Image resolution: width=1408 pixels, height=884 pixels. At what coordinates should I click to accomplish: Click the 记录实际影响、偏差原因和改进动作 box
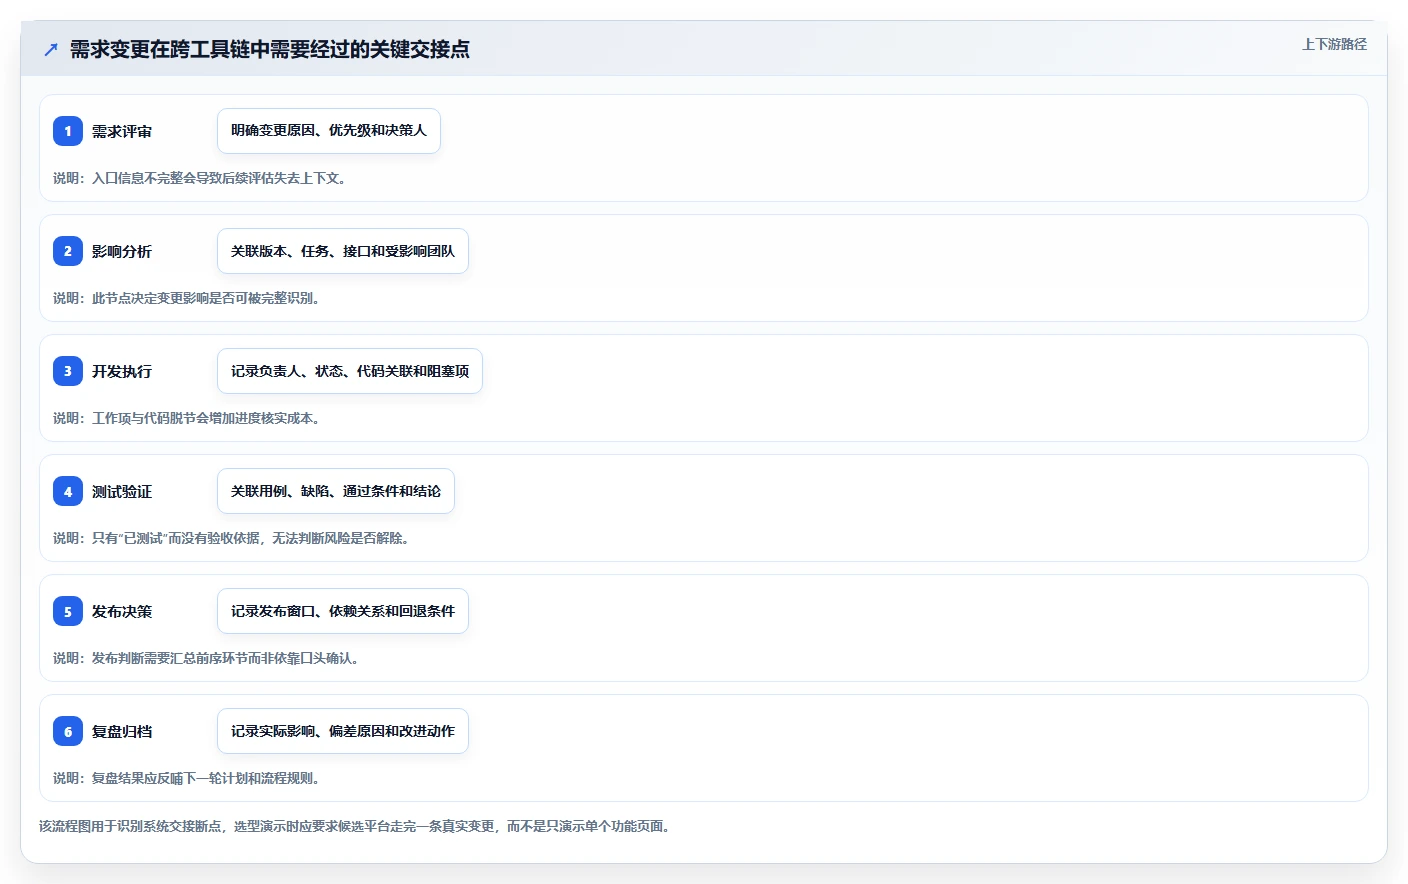click(x=343, y=731)
